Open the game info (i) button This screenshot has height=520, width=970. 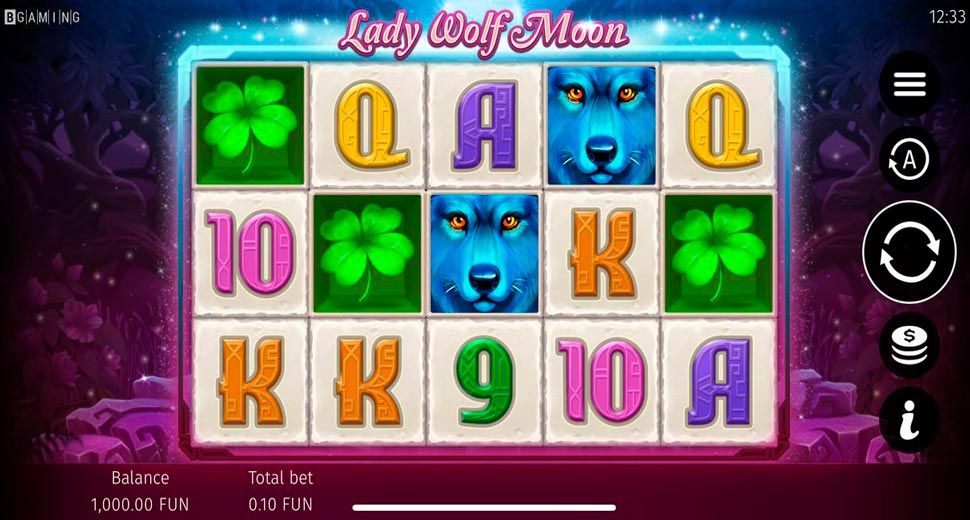[x=909, y=420]
